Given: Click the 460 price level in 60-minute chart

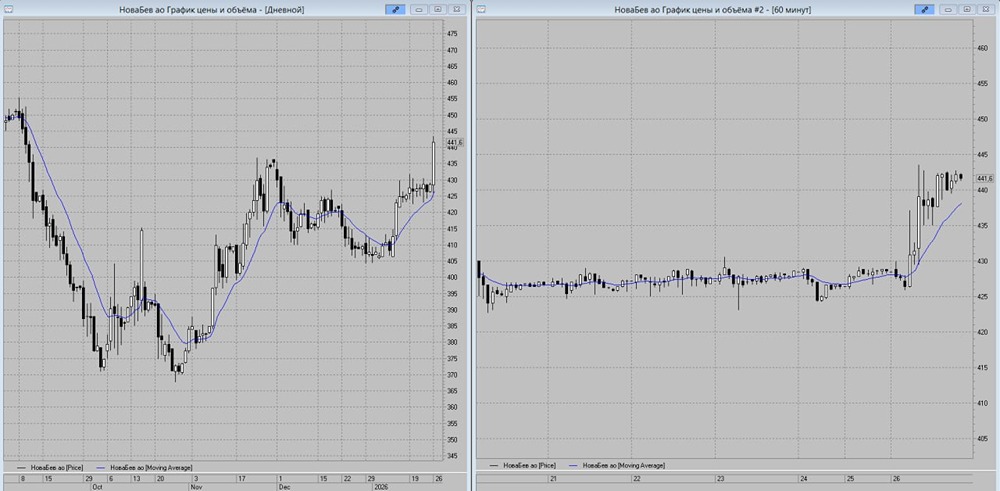Looking at the screenshot, I should pyautogui.click(x=982, y=48).
